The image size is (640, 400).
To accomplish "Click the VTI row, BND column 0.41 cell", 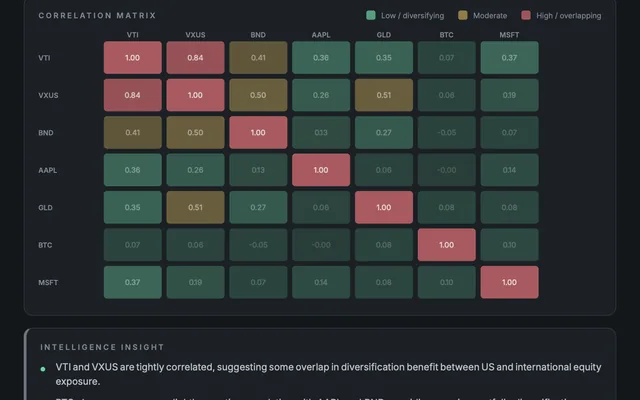I will [258, 58].
